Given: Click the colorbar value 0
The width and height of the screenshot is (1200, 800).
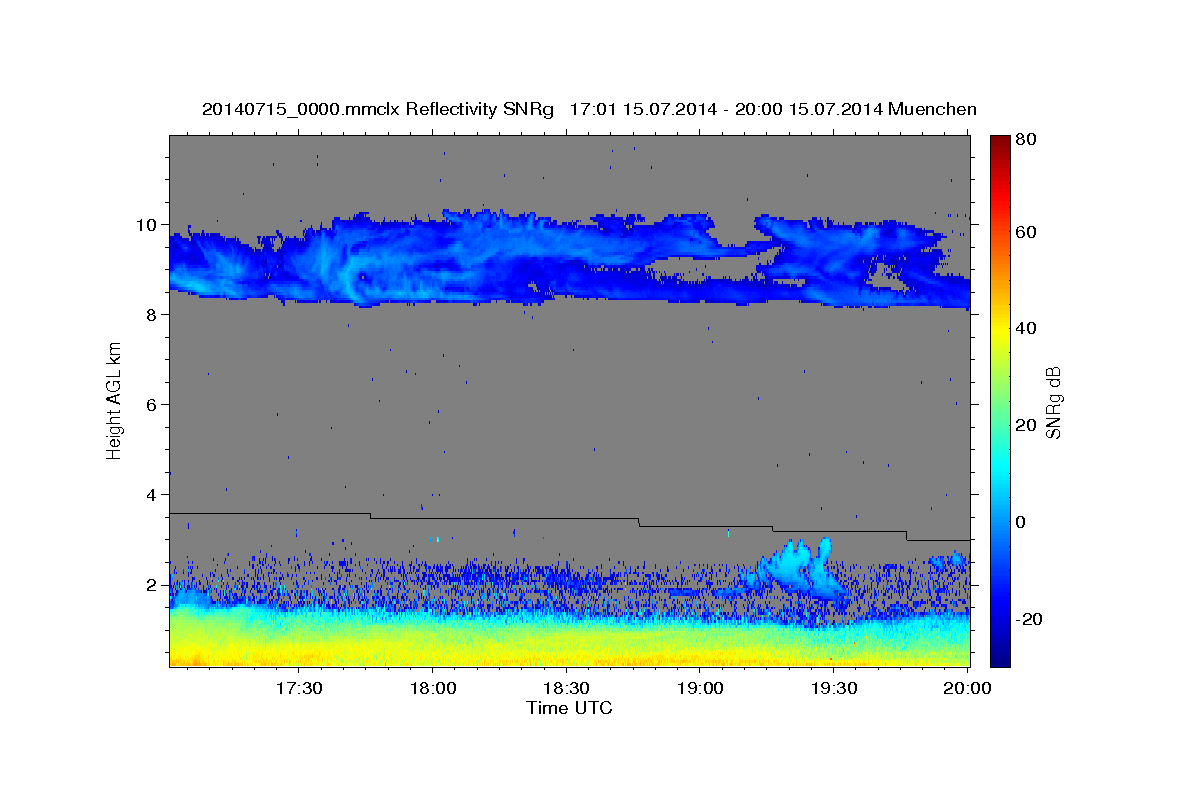Looking at the screenshot, I should pos(1021,522).
